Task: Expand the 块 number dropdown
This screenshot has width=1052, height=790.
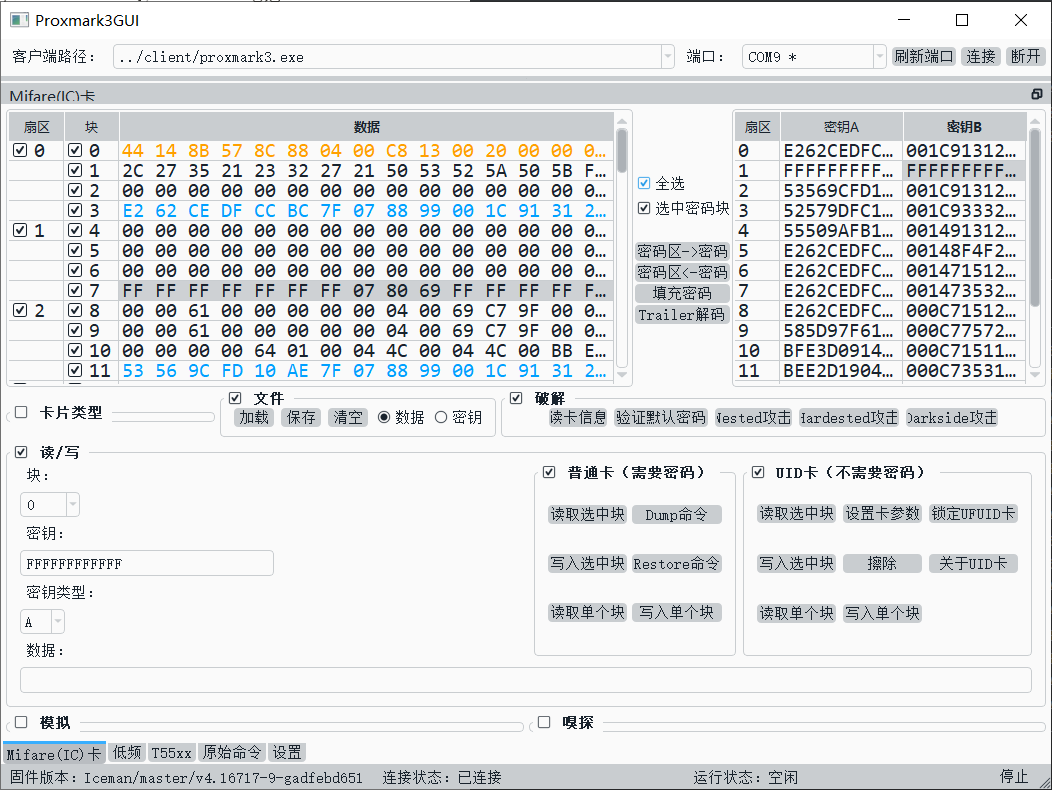Action: pos(72,505)
